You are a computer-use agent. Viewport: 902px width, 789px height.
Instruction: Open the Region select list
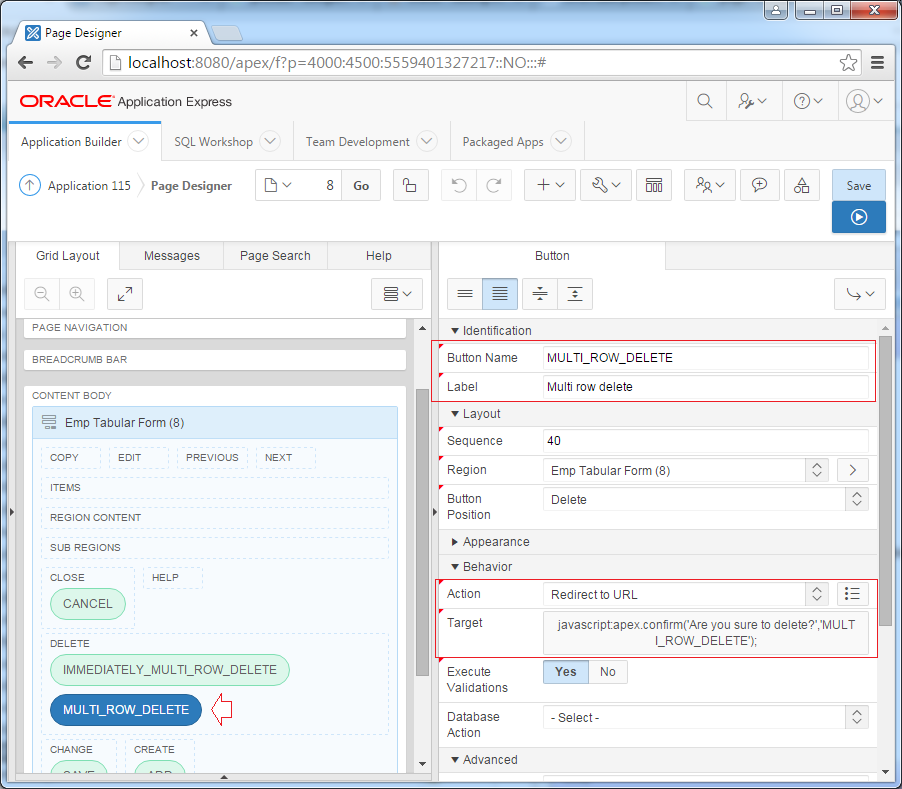(686, 470)
